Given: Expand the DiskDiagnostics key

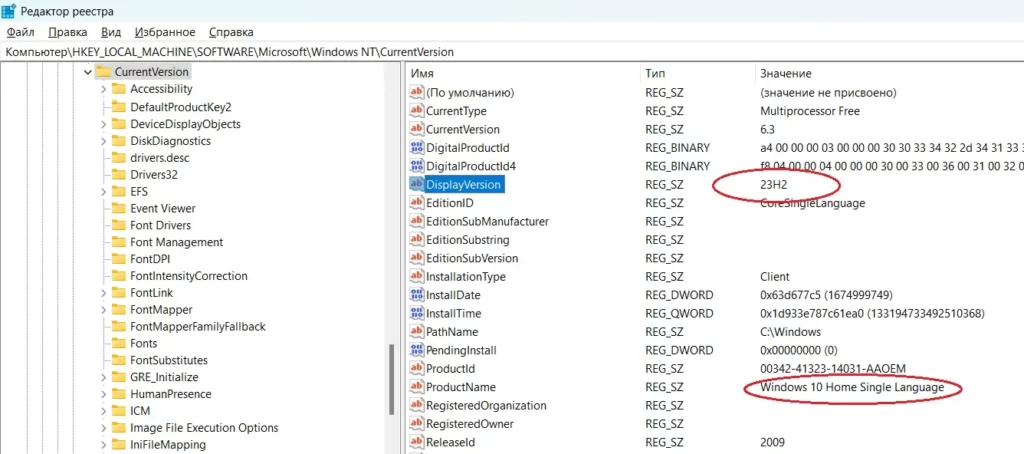Looking at the screenshot, I should point(104,141).
